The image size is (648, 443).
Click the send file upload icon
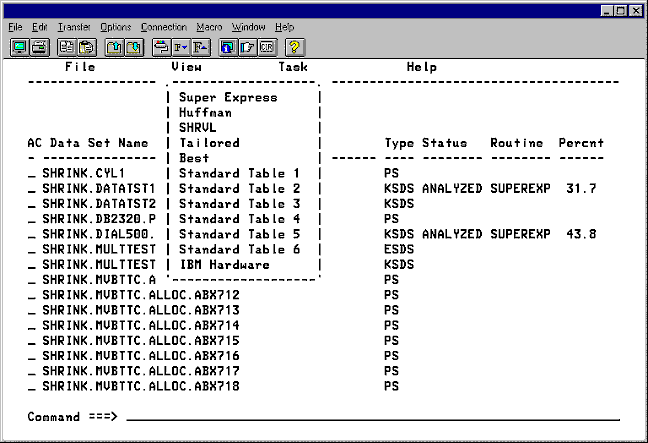coord(112,47)
